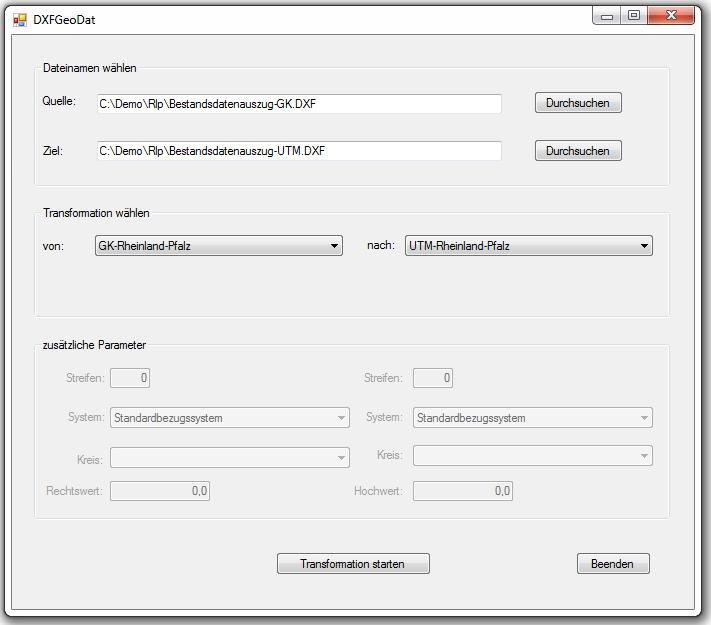Maximize the DXFGeoDat window

tap(633, 16)
